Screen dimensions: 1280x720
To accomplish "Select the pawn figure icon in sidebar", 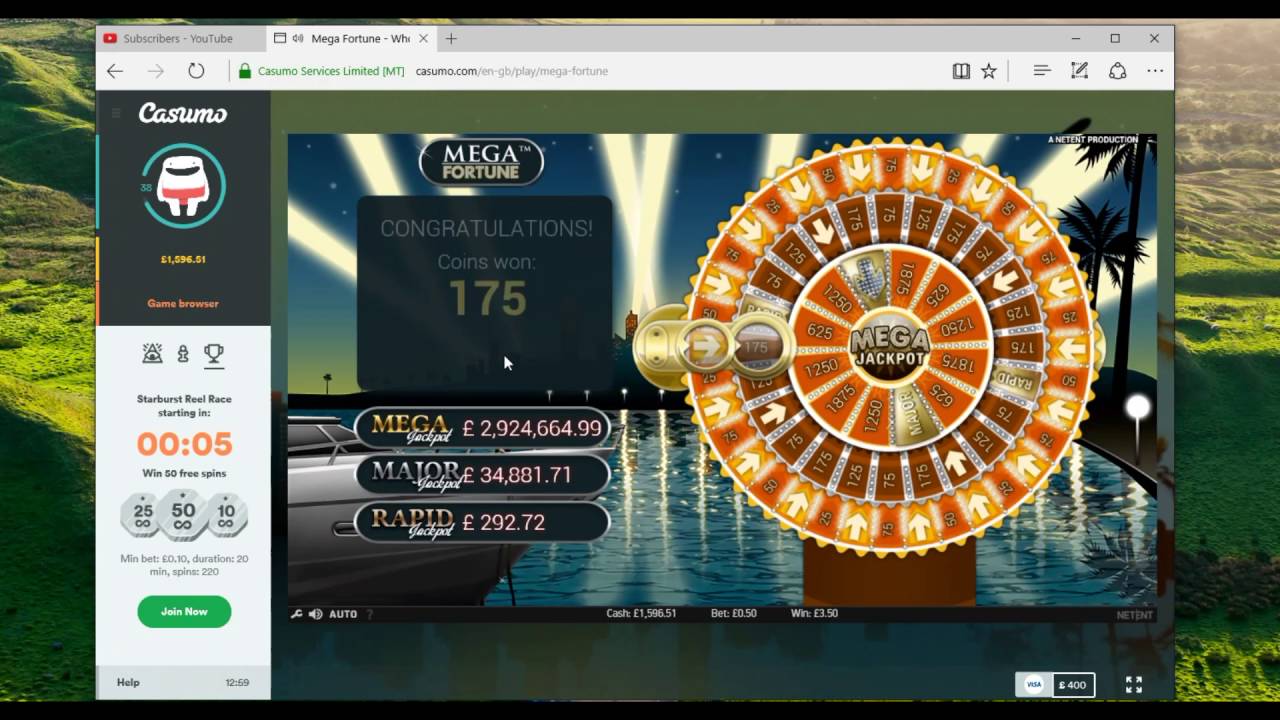I will coord(183,353).
